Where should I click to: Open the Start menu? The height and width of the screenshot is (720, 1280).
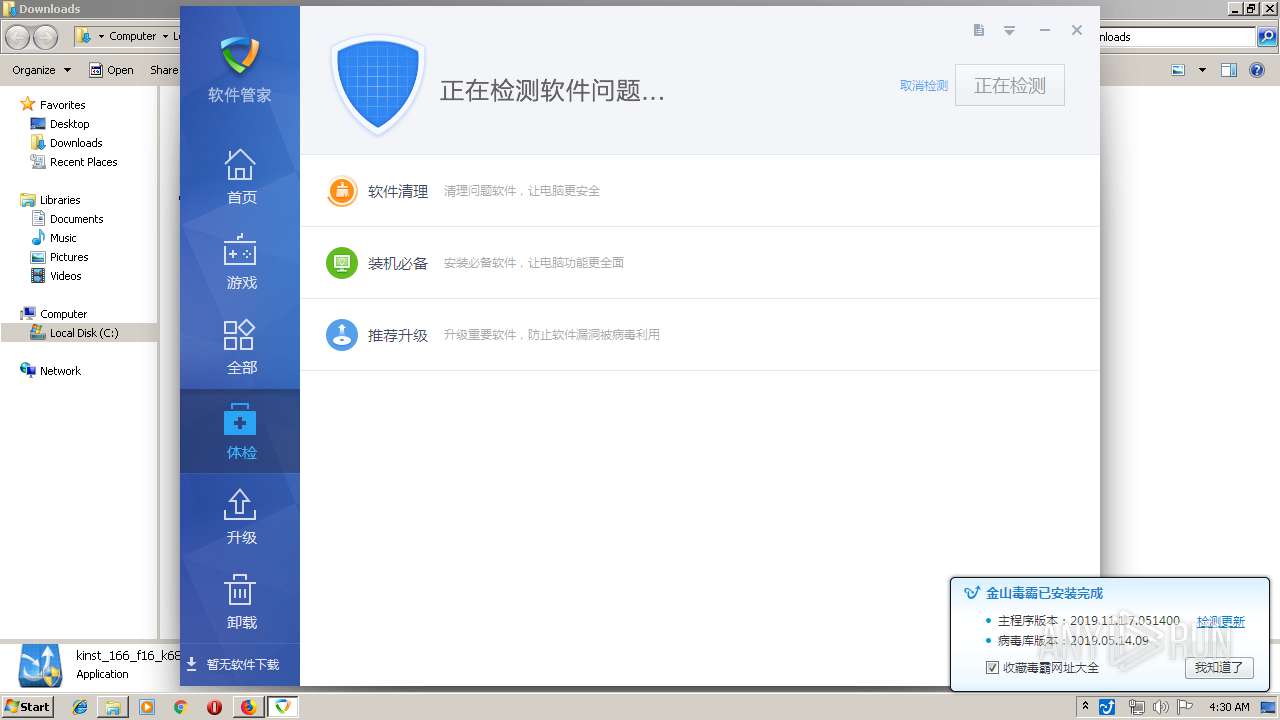pyautogui.click(x=27, y=707)
